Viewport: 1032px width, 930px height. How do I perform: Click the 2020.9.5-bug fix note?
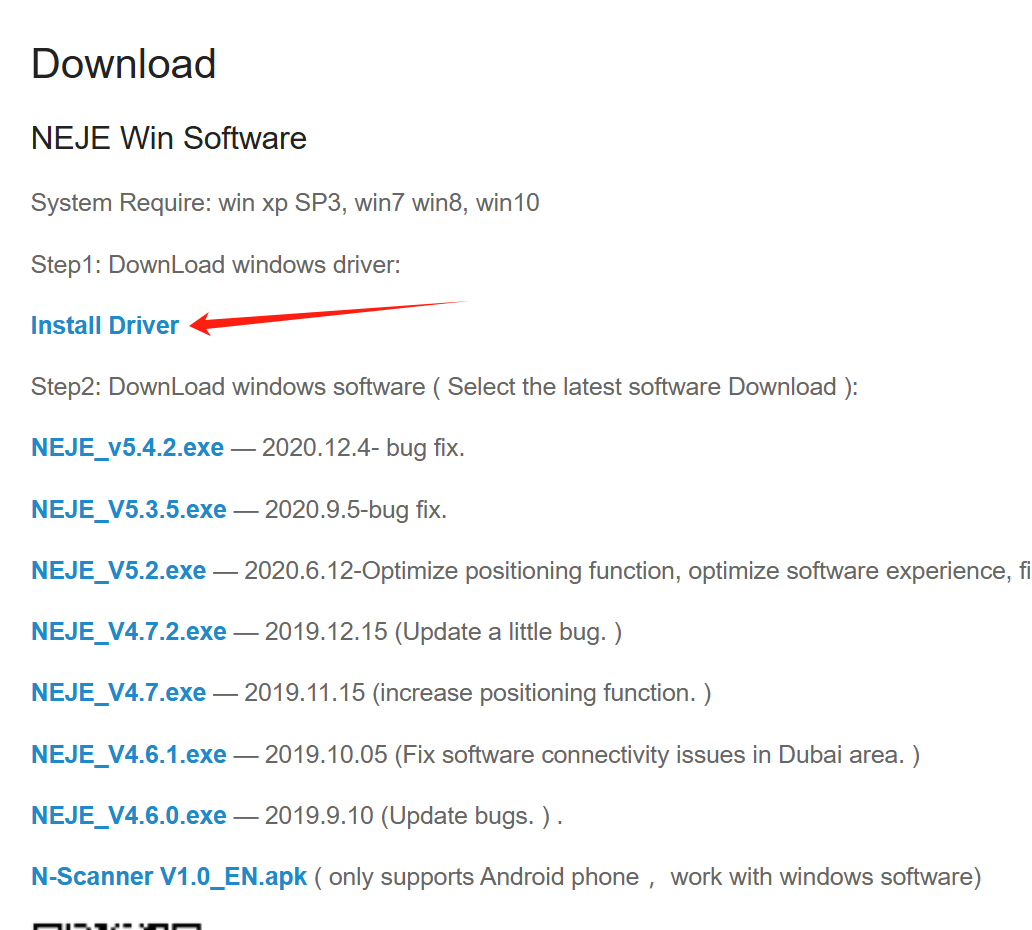355,509
